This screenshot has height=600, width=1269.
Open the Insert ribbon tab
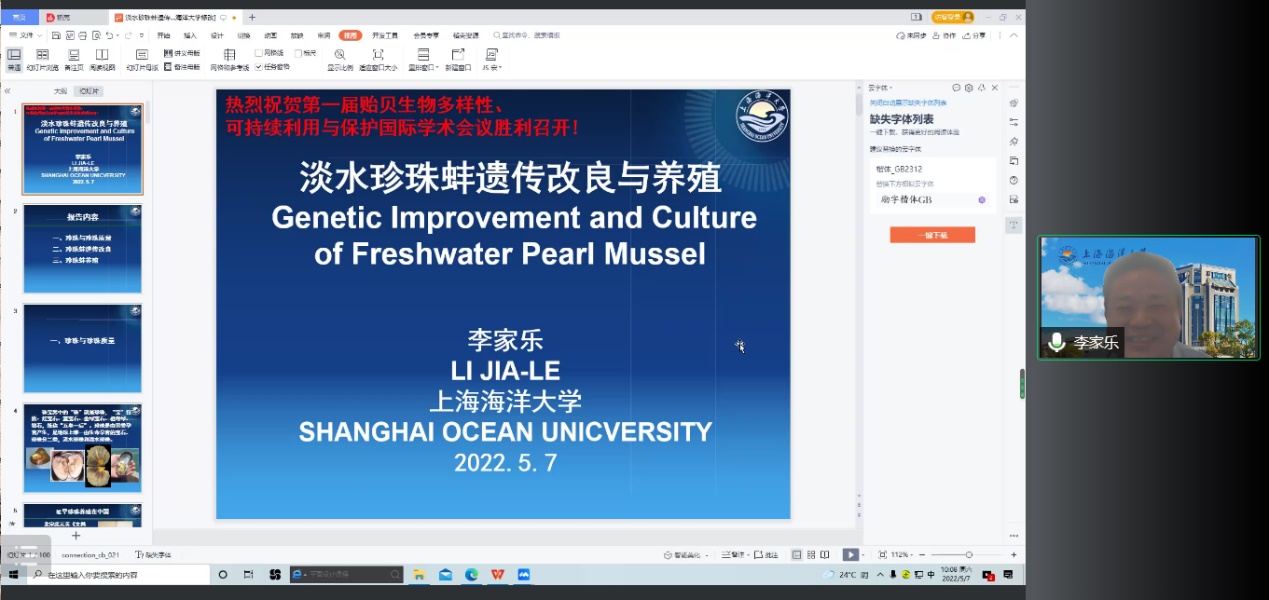(190, 35)
